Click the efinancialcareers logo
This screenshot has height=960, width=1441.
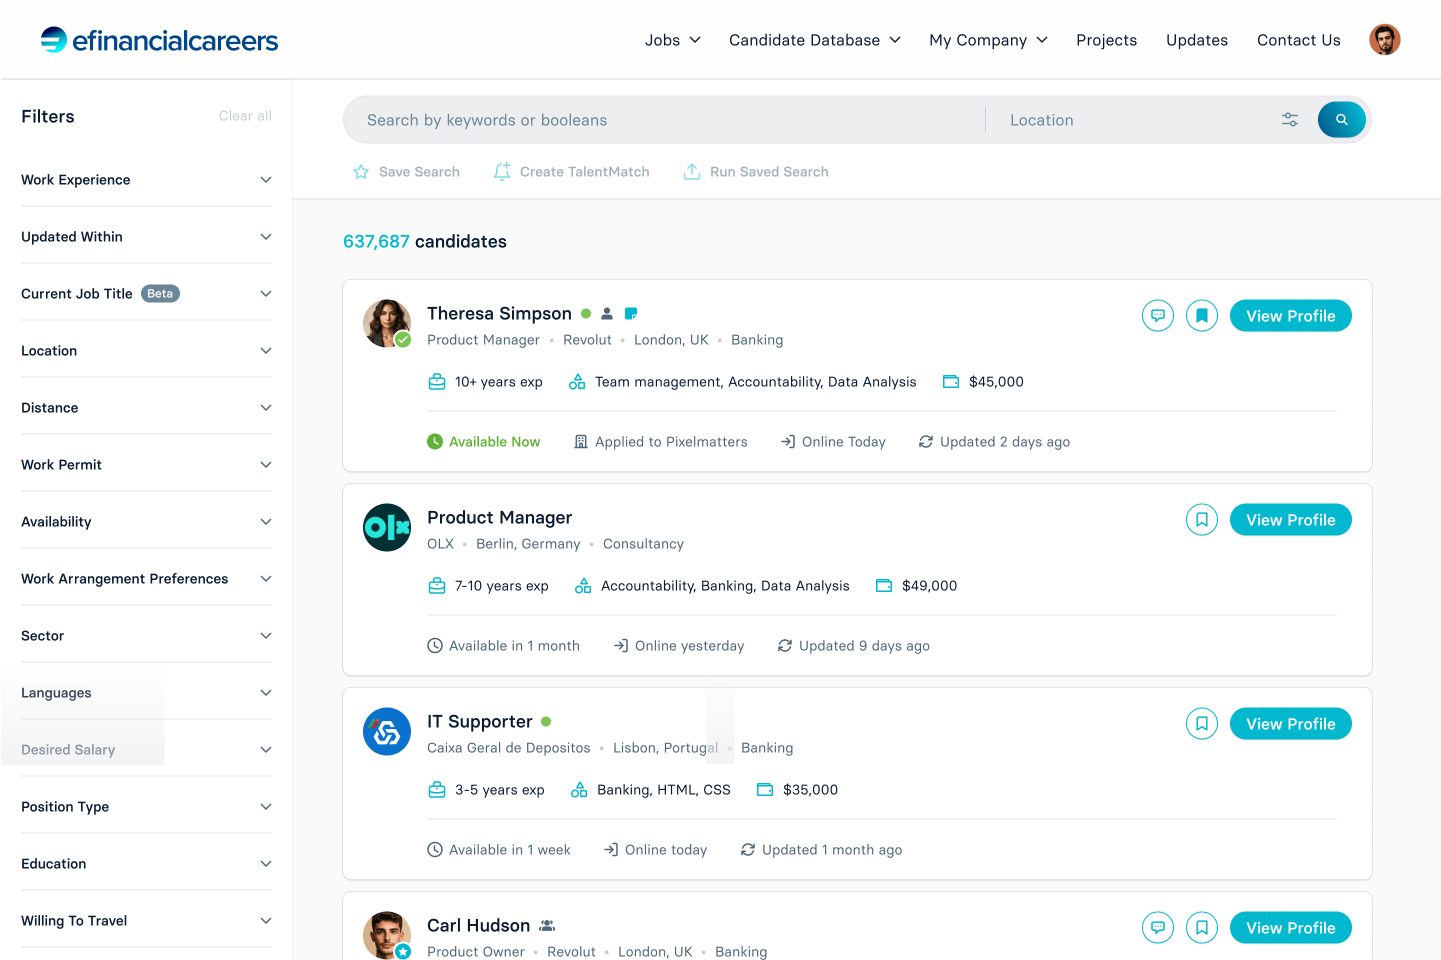point(159,40)
